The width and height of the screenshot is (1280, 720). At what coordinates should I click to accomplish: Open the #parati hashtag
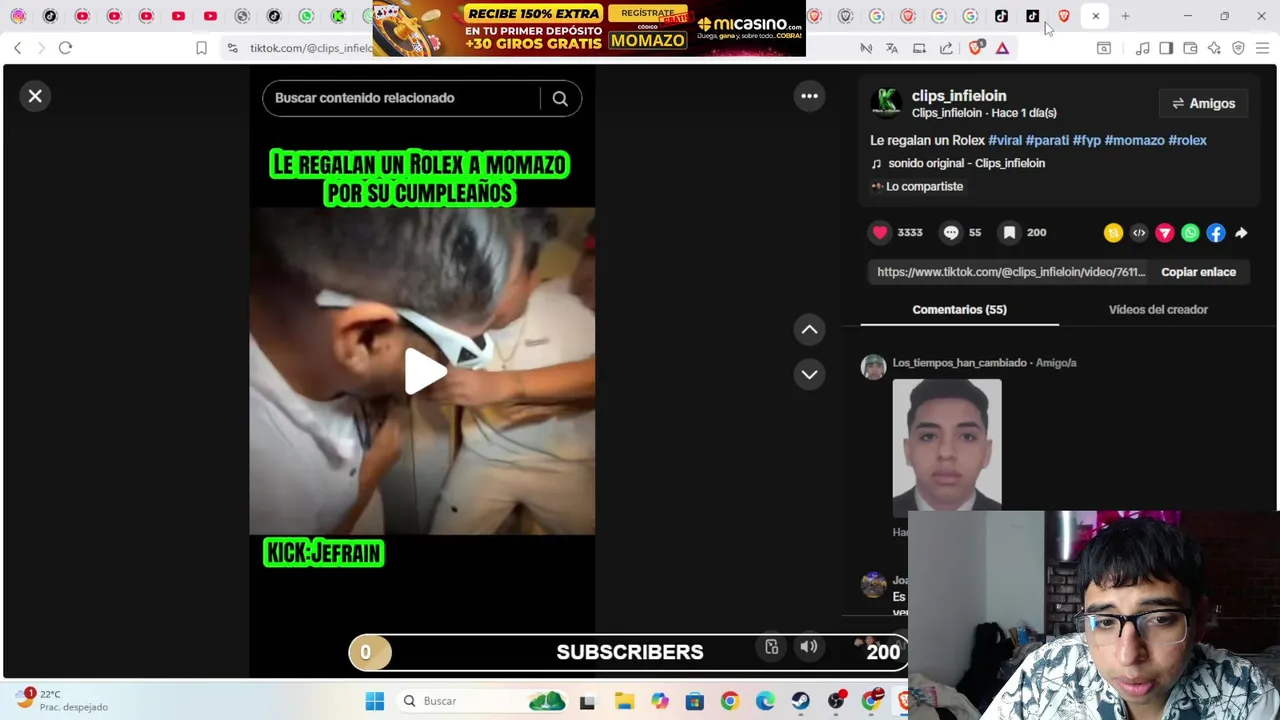1047,140
